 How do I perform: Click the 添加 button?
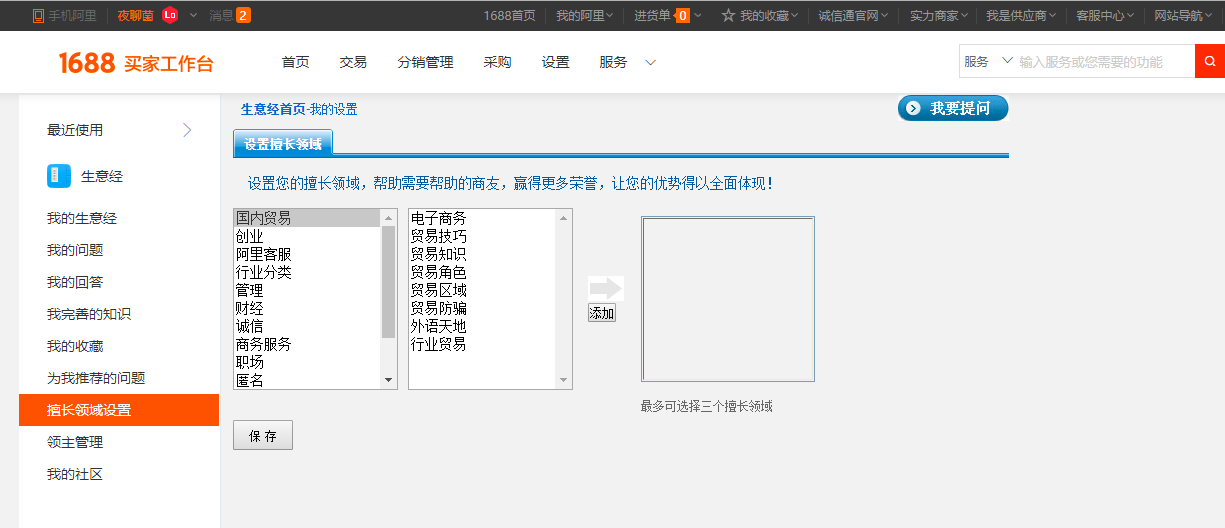pos(602,313)
